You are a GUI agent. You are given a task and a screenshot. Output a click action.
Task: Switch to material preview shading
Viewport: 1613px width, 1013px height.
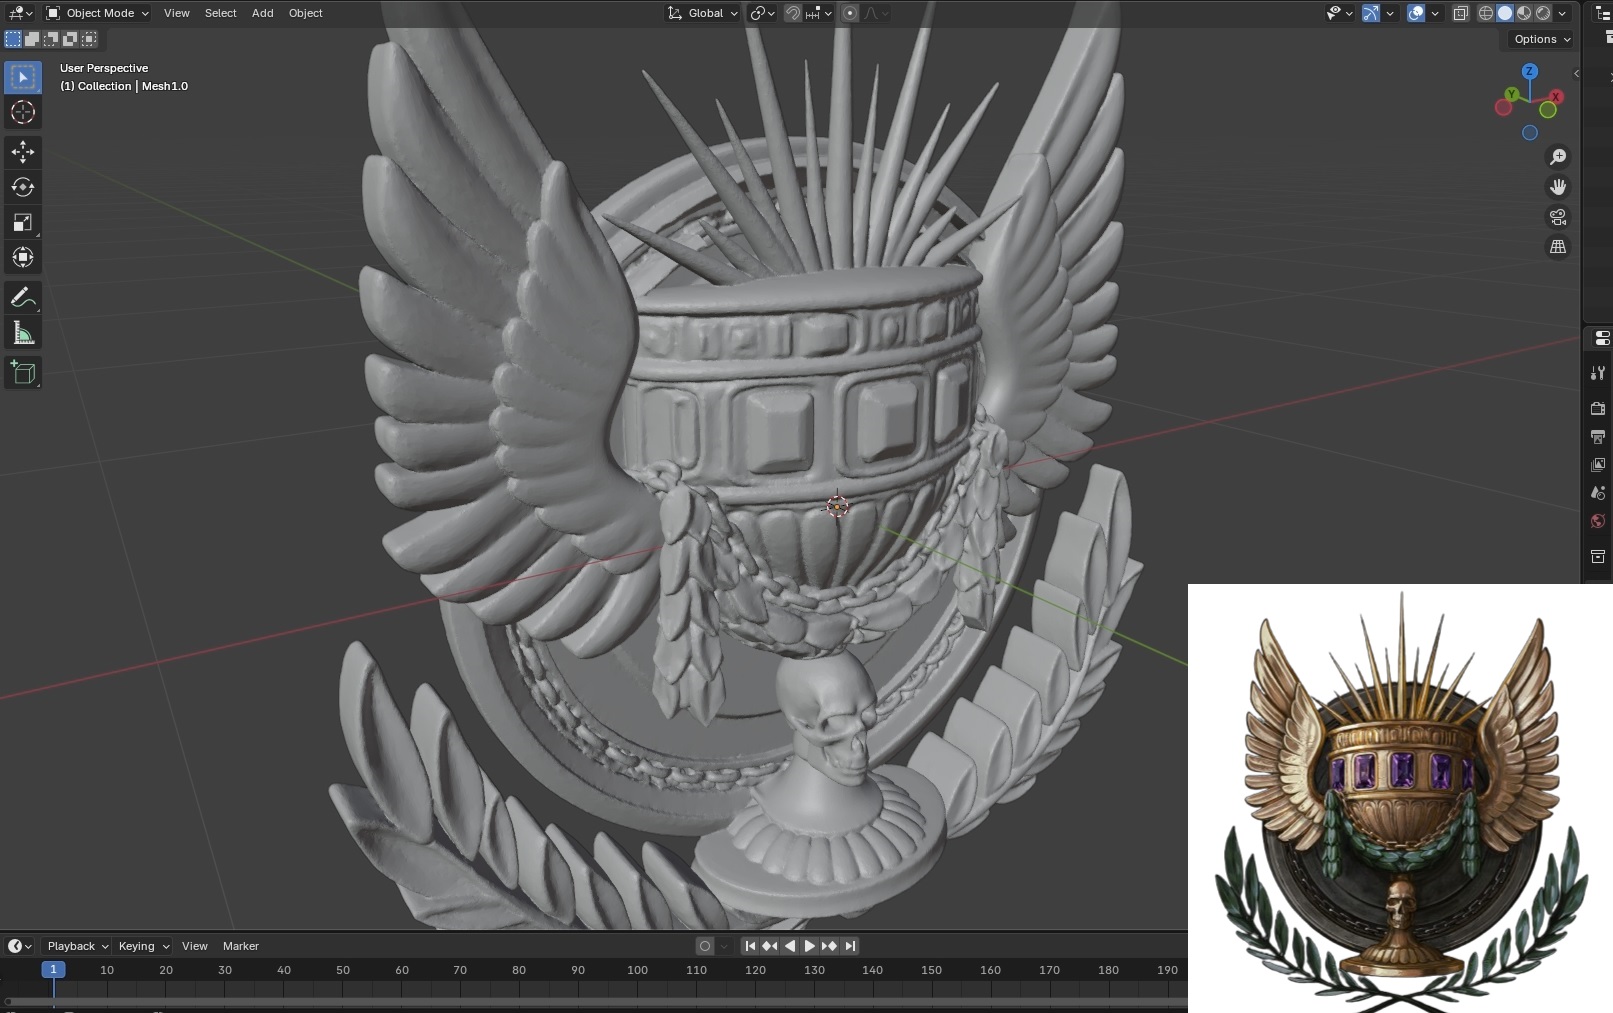[x=1524, y=13]
